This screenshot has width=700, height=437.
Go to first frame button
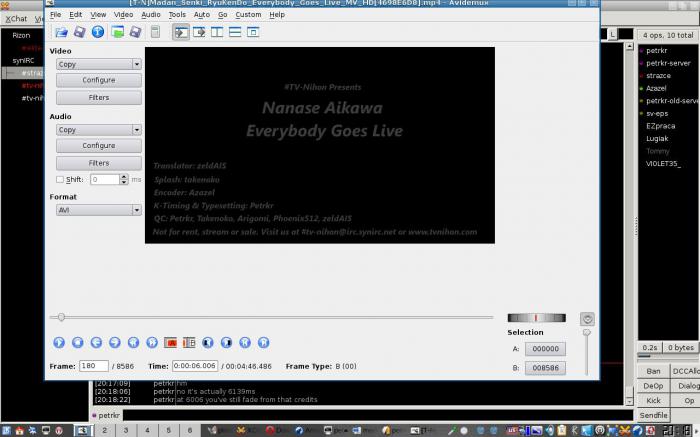245,342
